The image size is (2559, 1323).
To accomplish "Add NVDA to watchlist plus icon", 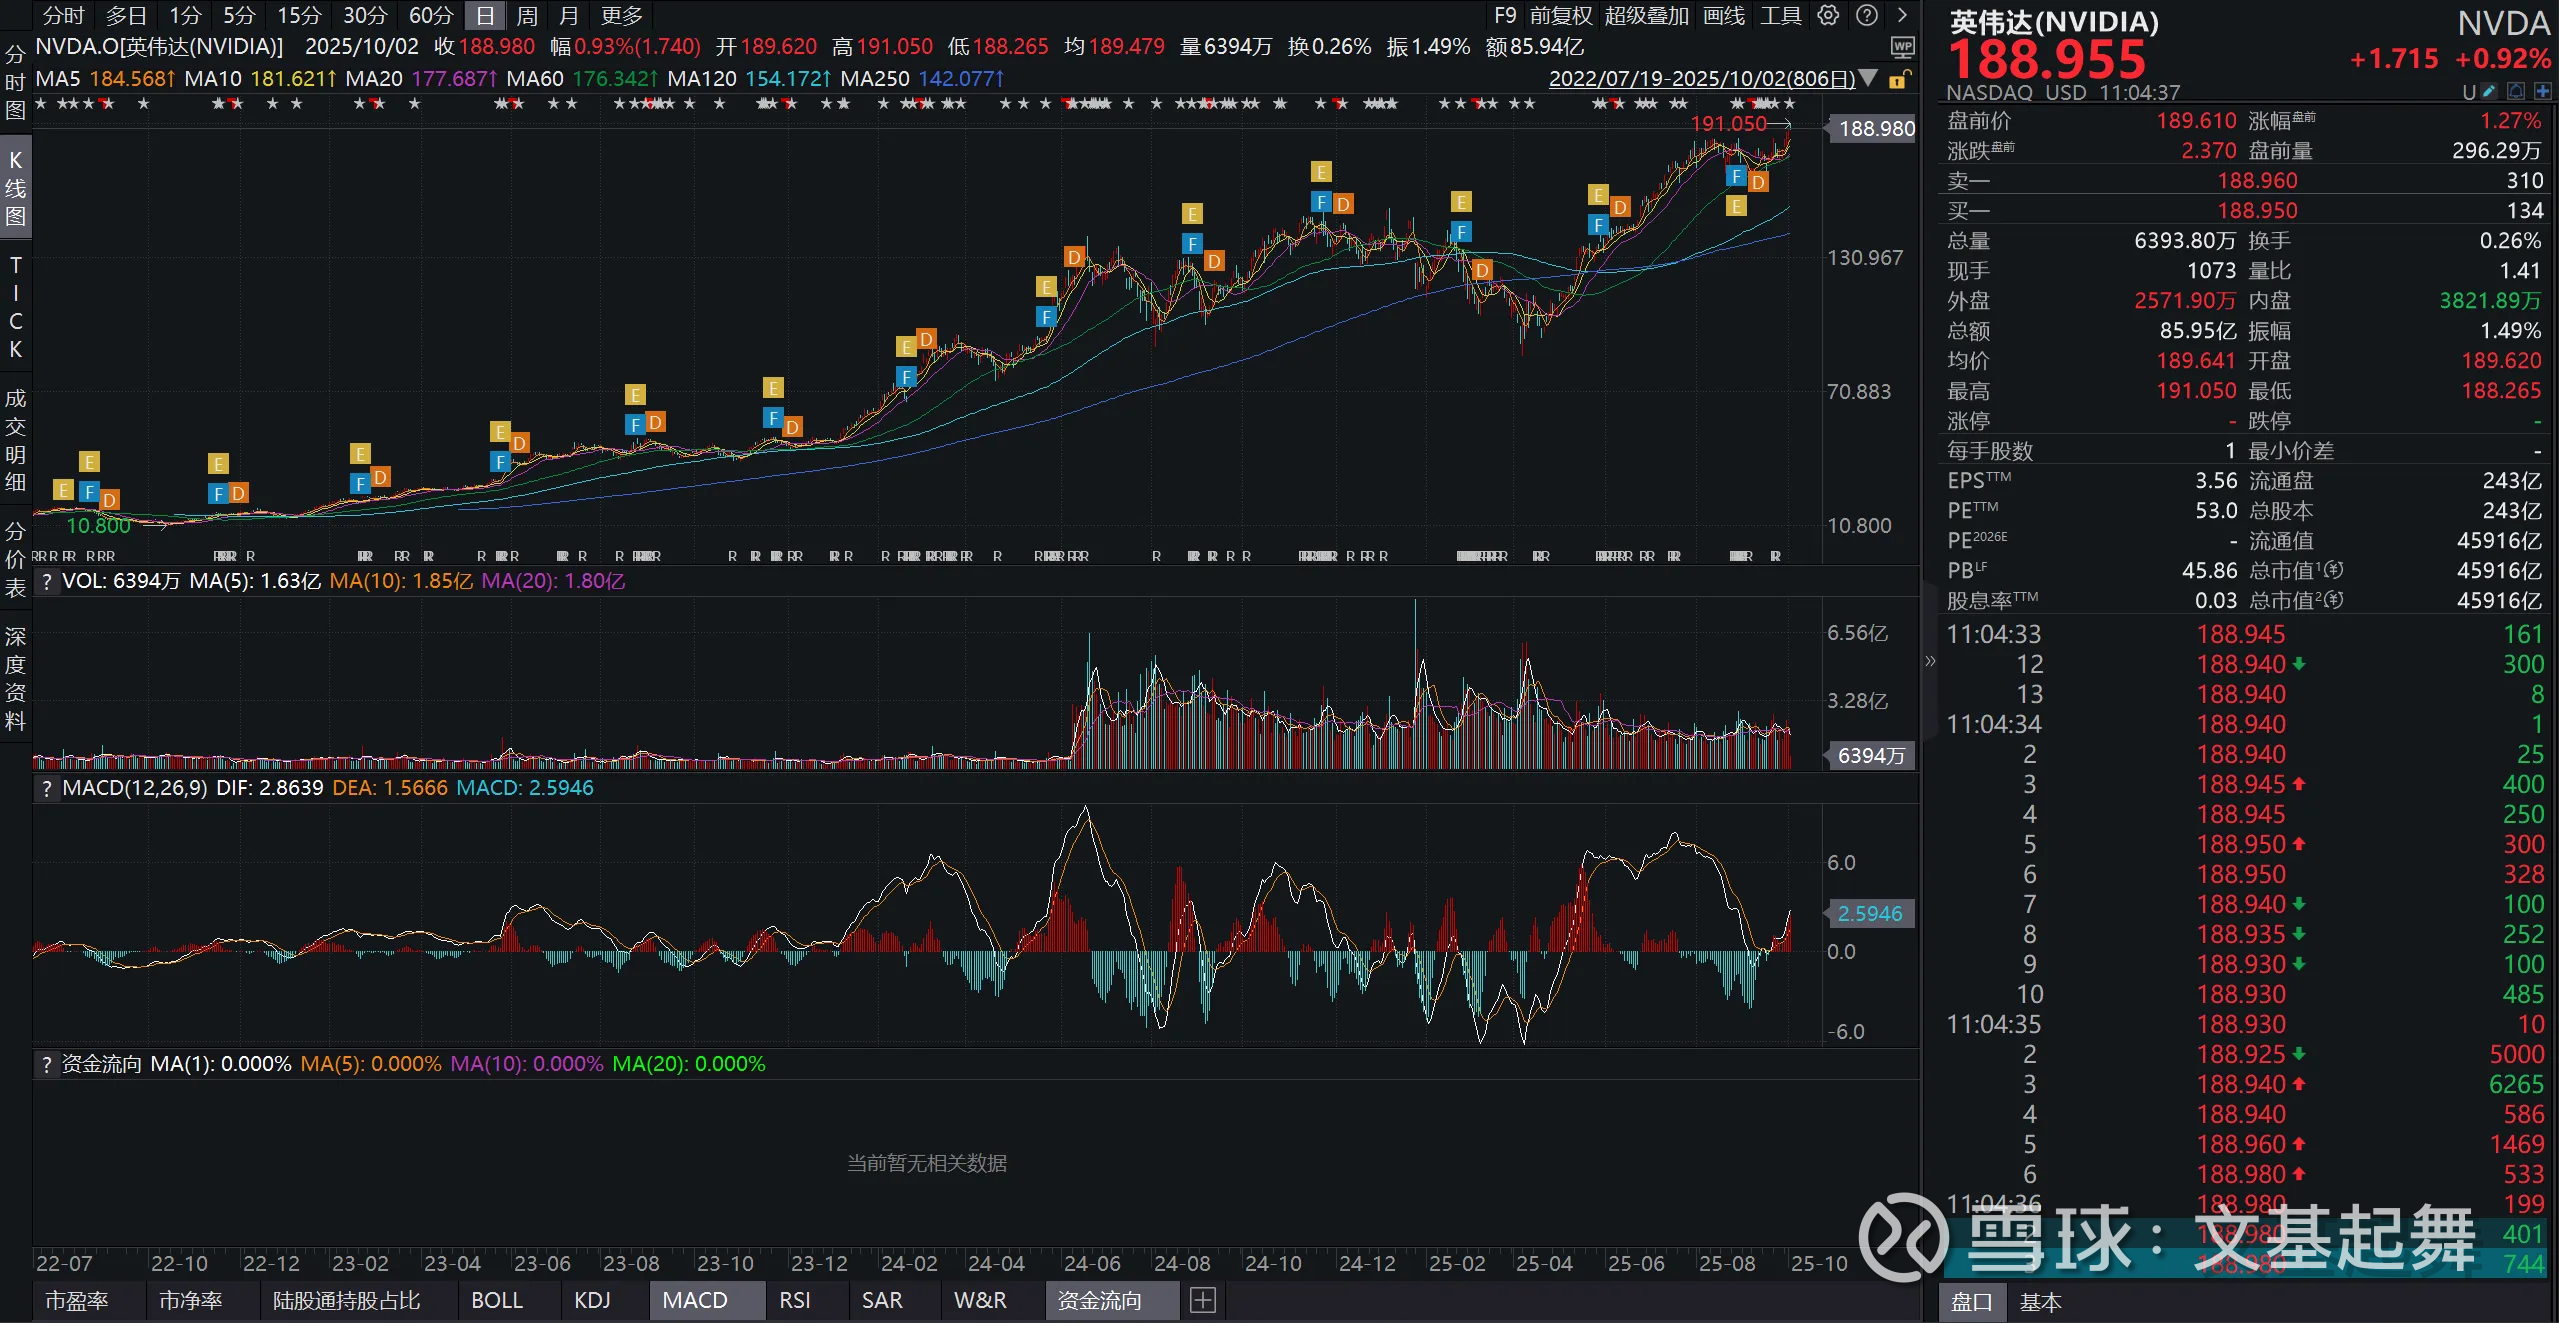I will tap(2542, 92).
